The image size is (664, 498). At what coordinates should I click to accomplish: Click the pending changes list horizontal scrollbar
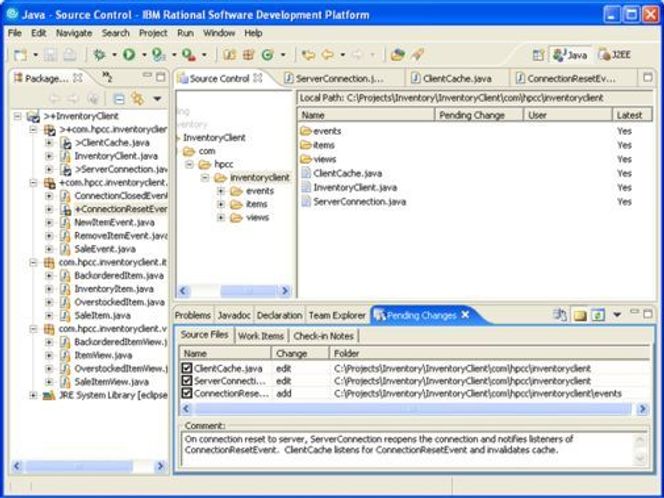coord(415,409)
